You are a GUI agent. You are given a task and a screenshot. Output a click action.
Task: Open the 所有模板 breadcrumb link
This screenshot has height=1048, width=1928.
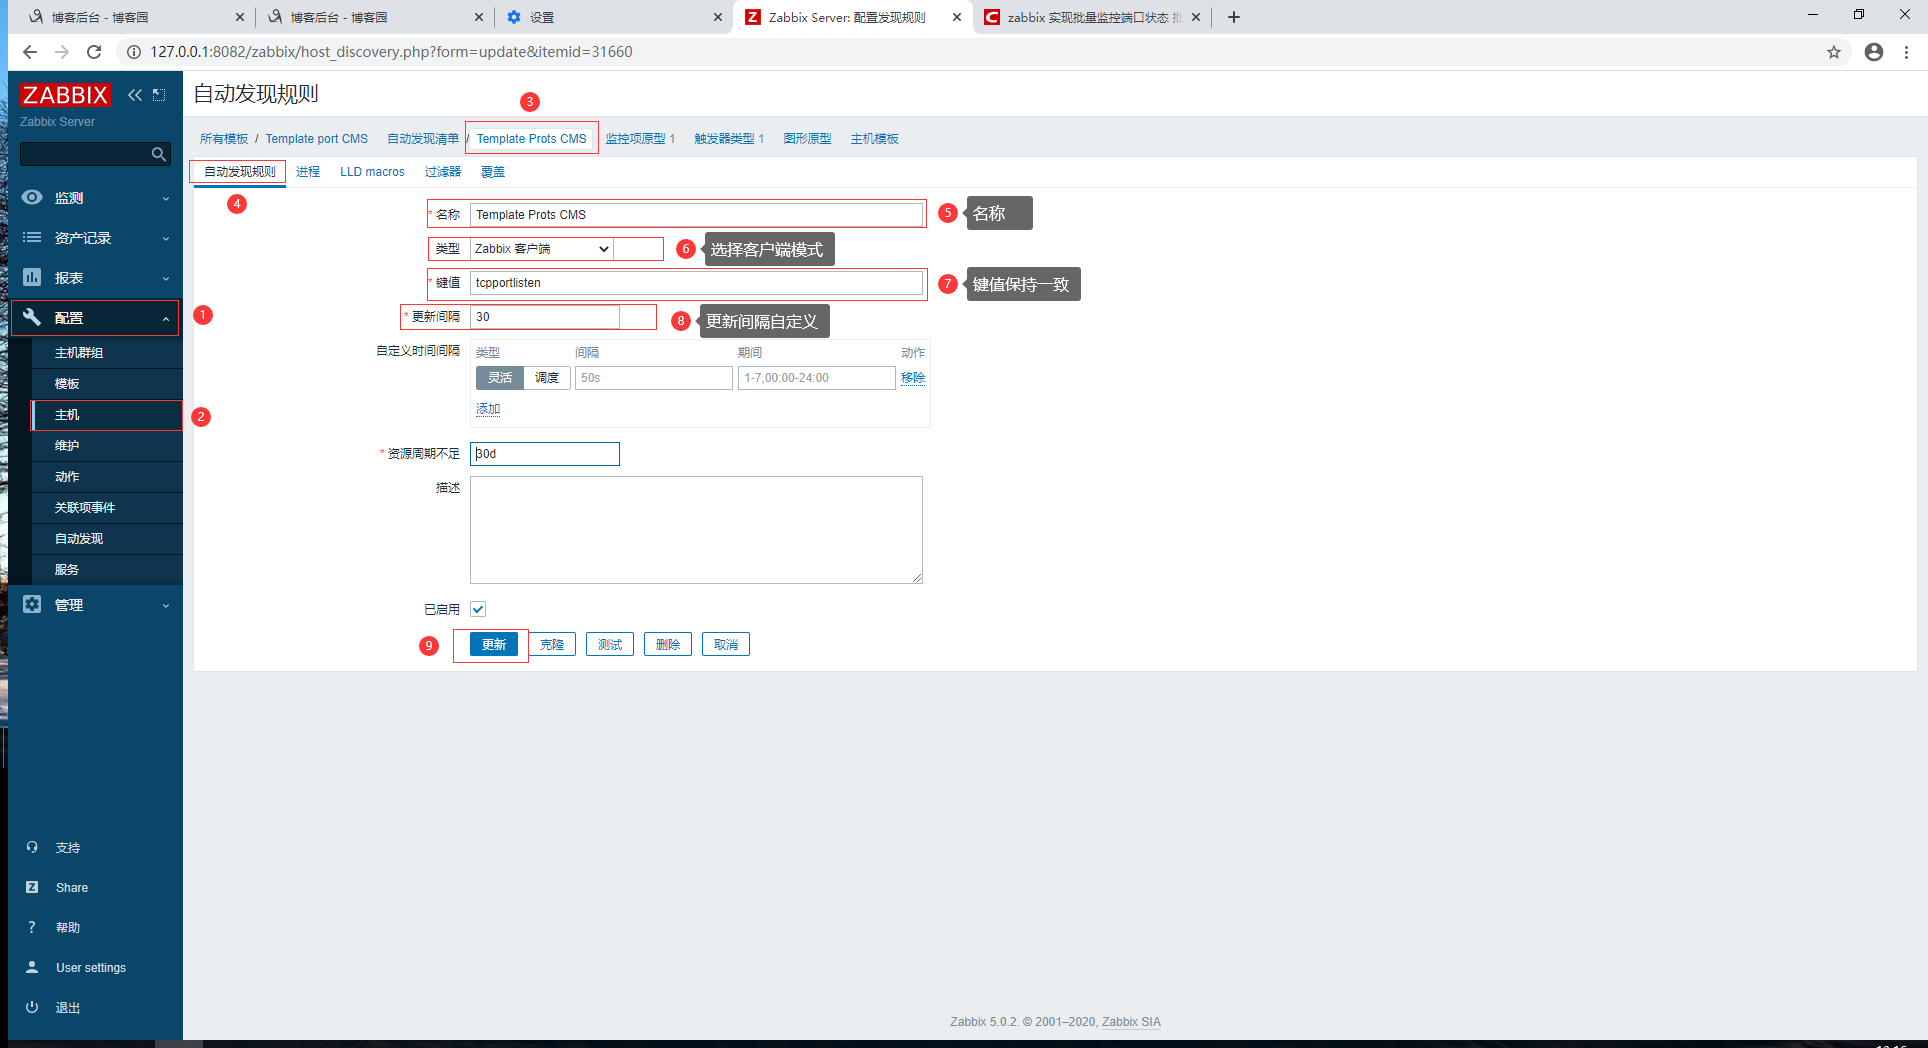(224, 139)
